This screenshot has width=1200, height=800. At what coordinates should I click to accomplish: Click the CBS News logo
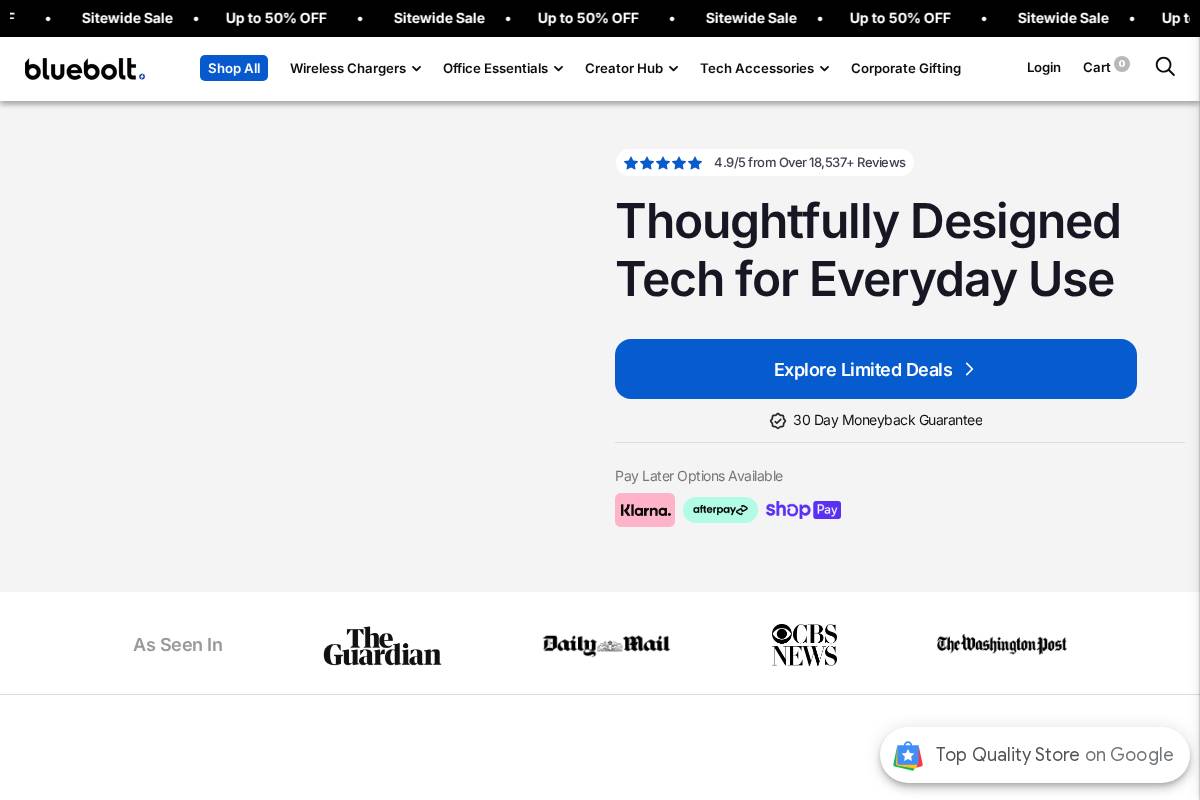pyautogui.click(x=804, y=645)
